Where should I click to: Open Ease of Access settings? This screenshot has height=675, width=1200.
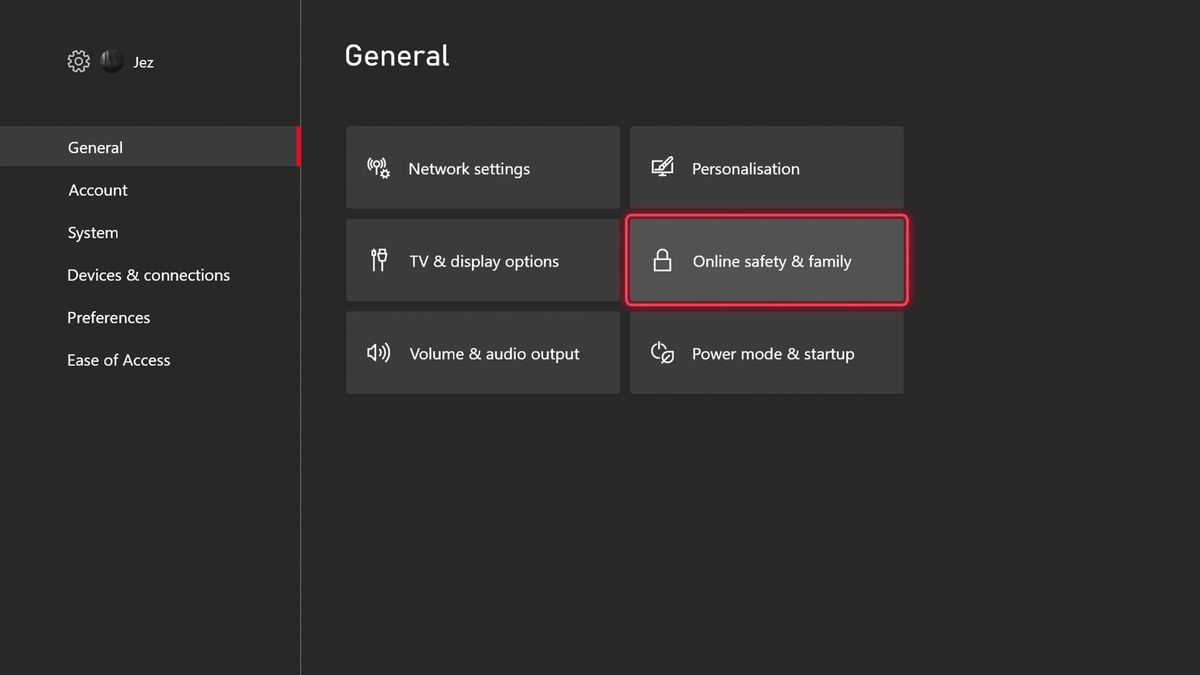pyautogui.click(x=118, y=360)
